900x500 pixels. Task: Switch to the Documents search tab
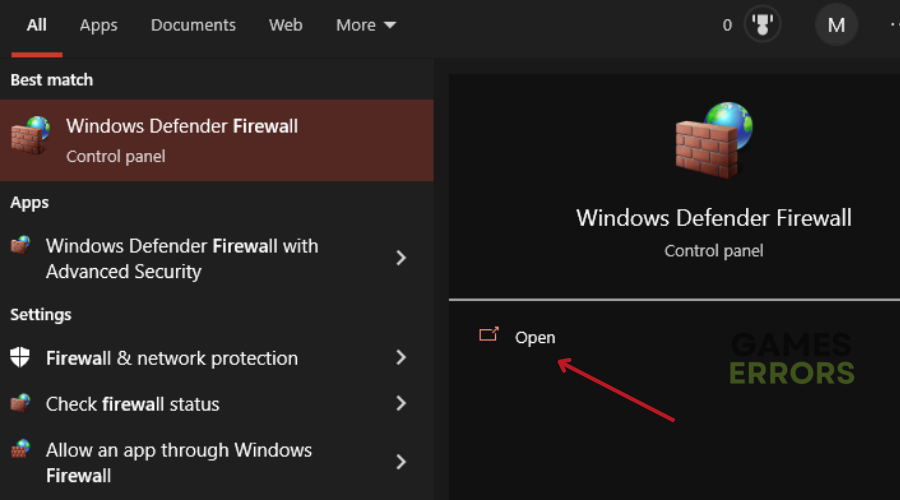(x=193, y=25)
